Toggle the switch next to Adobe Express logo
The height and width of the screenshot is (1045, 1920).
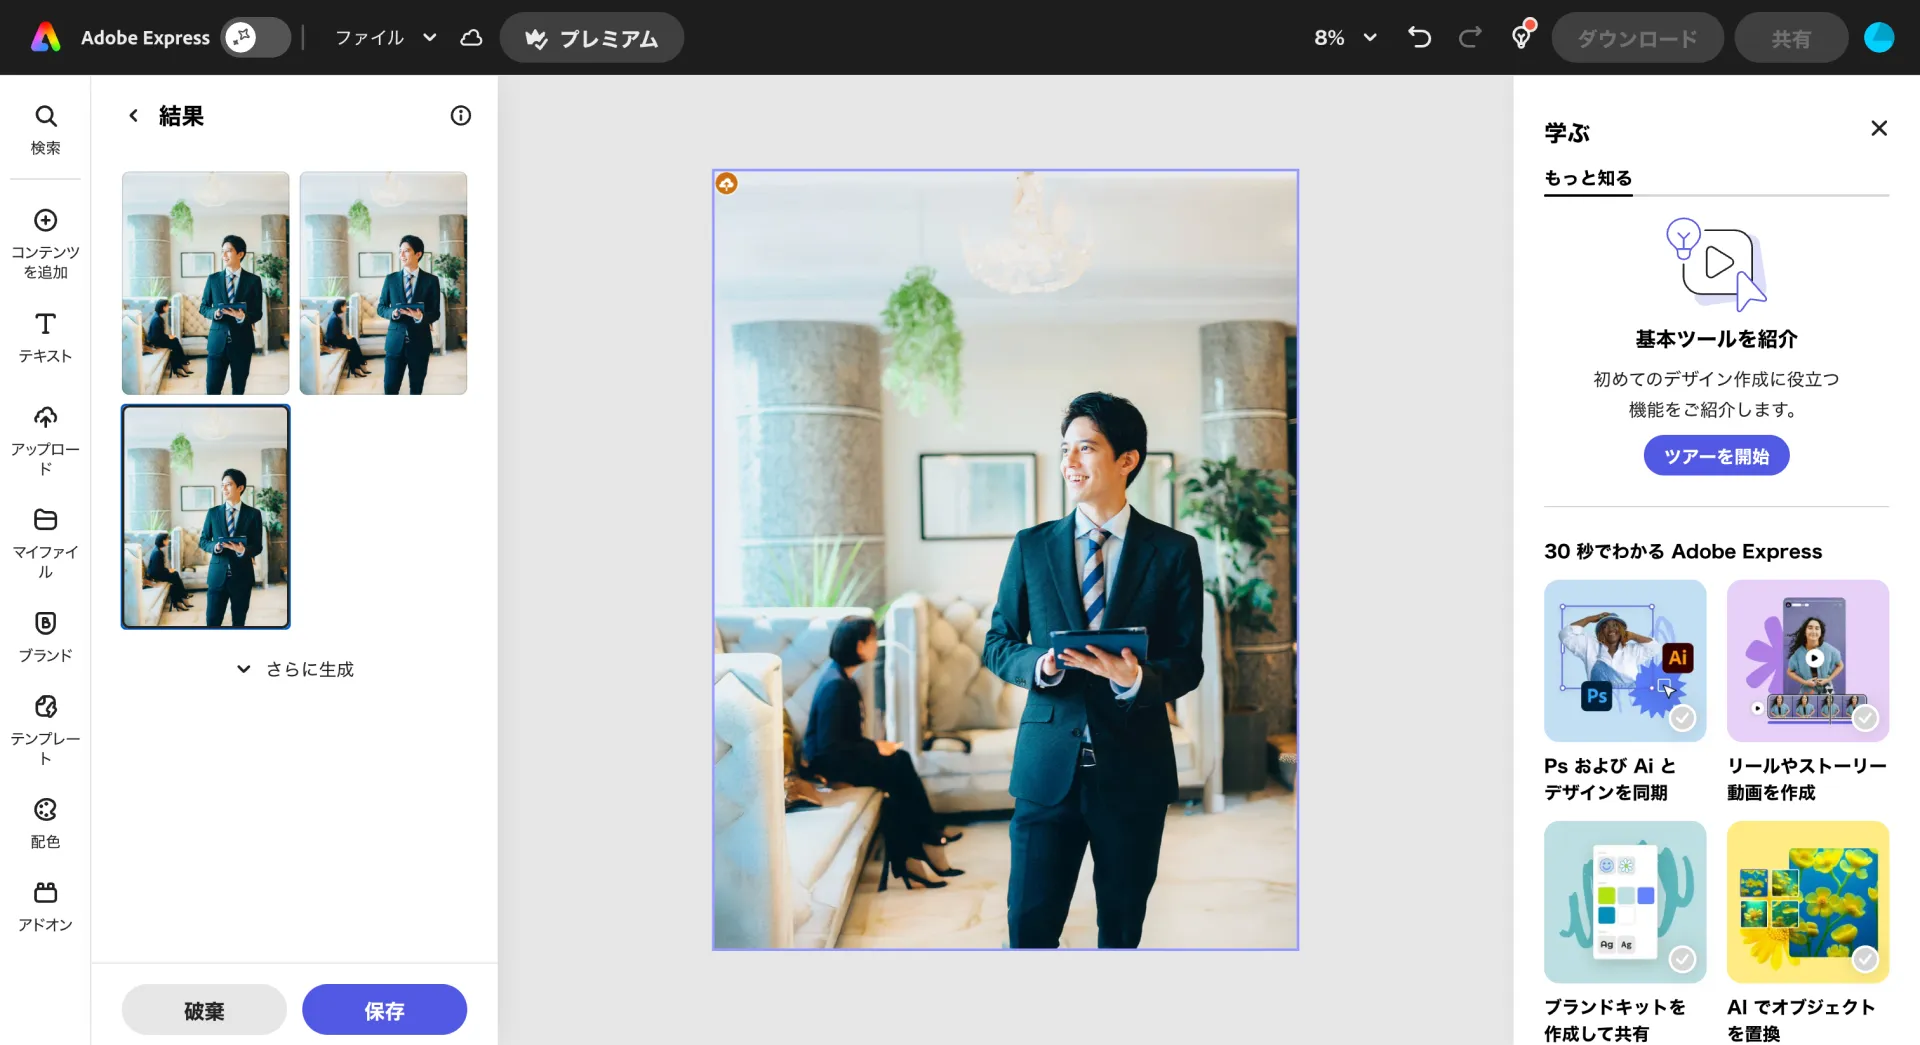pyautogui.click(x=255, y=38)
